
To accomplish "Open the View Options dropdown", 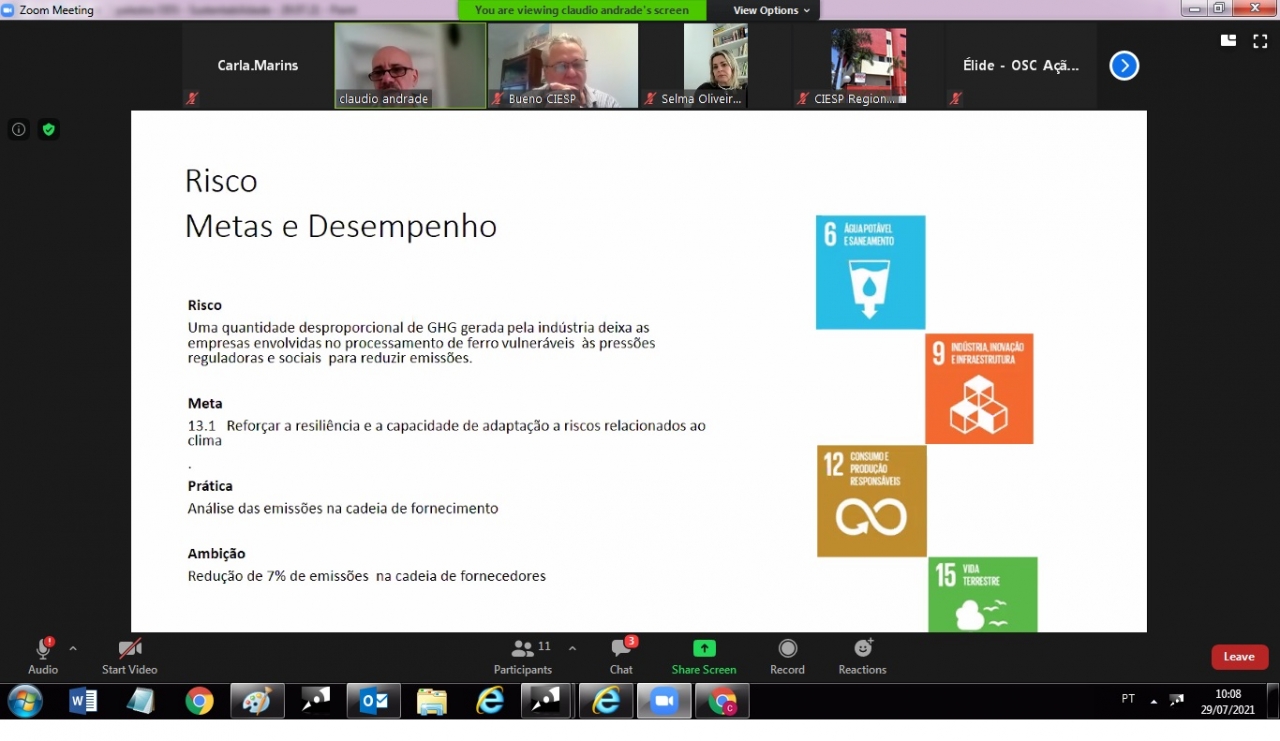I will (x=771, y=10).
